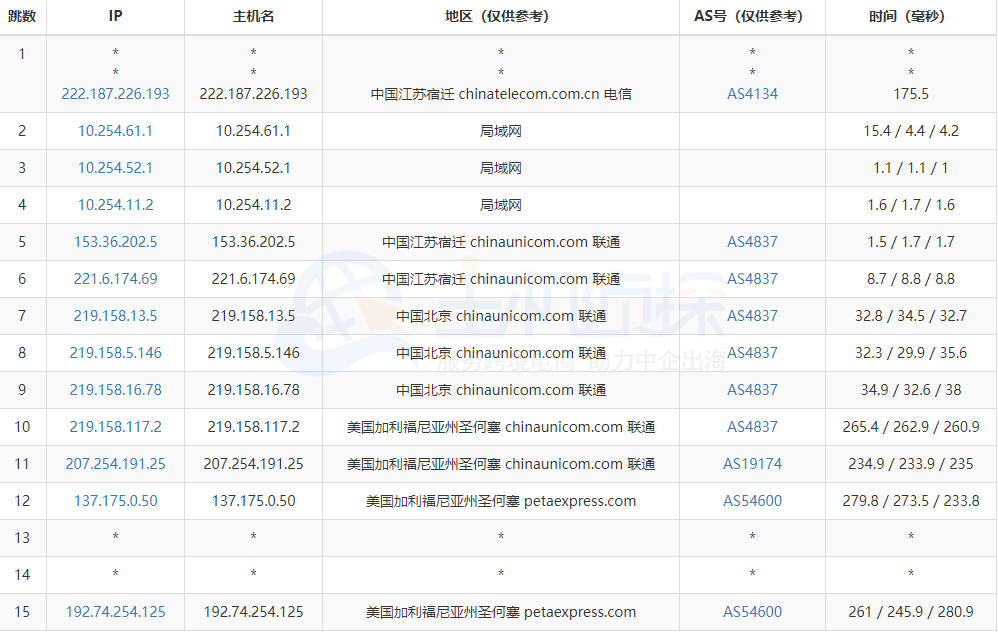Screen dimensions: 998x632
Task: Select time value 32.8 / 34.5 / 32.7
Action: tap(911, 316)
